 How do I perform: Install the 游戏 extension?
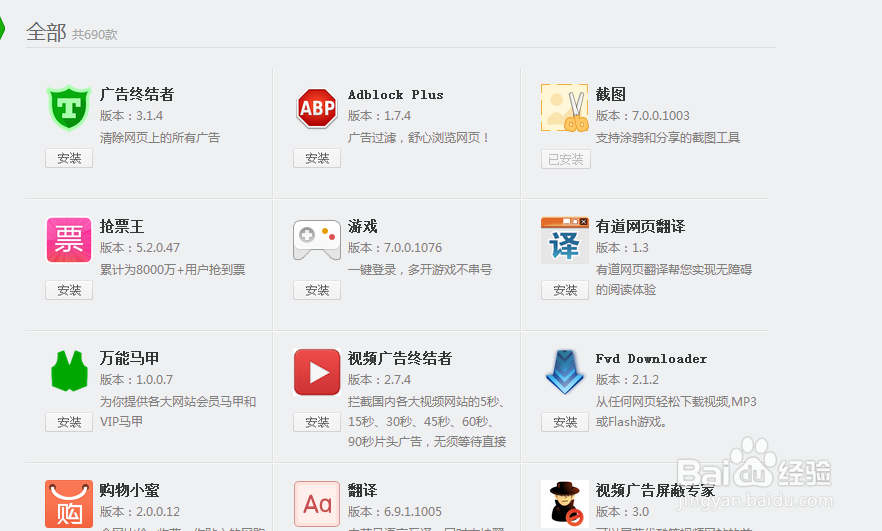pyautogui.click(x=317, y=290)
